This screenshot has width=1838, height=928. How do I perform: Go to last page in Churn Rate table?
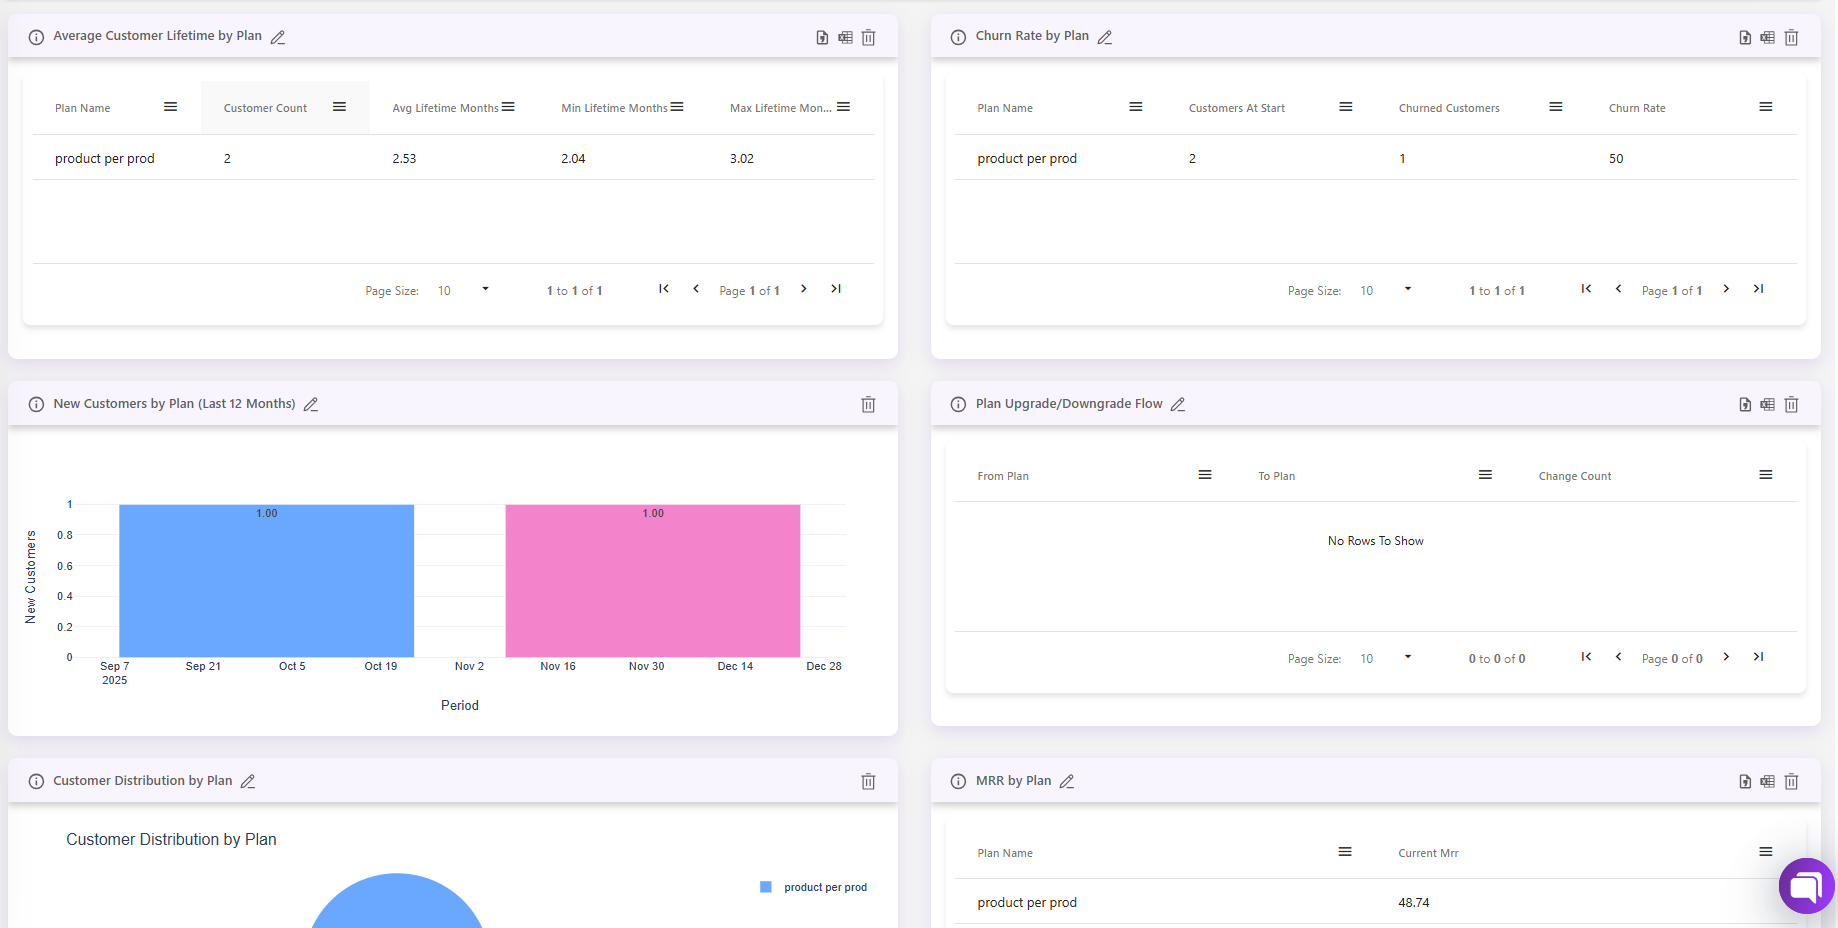click(x=1758, y=289)
